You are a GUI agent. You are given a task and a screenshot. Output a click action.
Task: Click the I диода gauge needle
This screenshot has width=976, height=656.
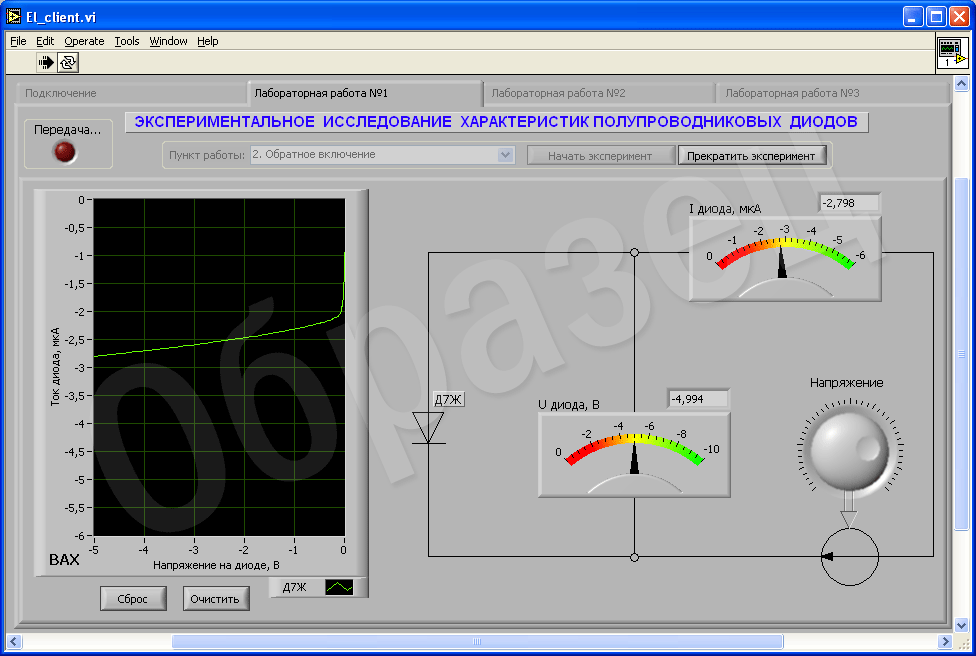(x=782, y=261)
